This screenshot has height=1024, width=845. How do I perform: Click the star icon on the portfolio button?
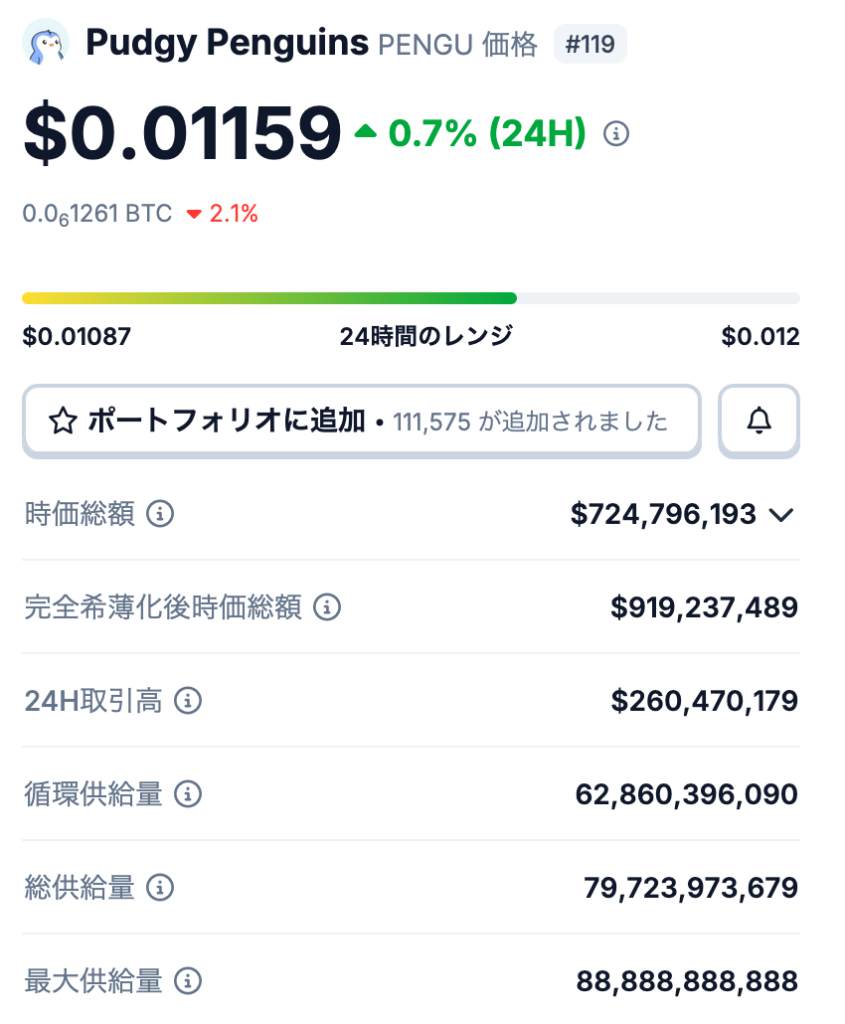point(60,421)
